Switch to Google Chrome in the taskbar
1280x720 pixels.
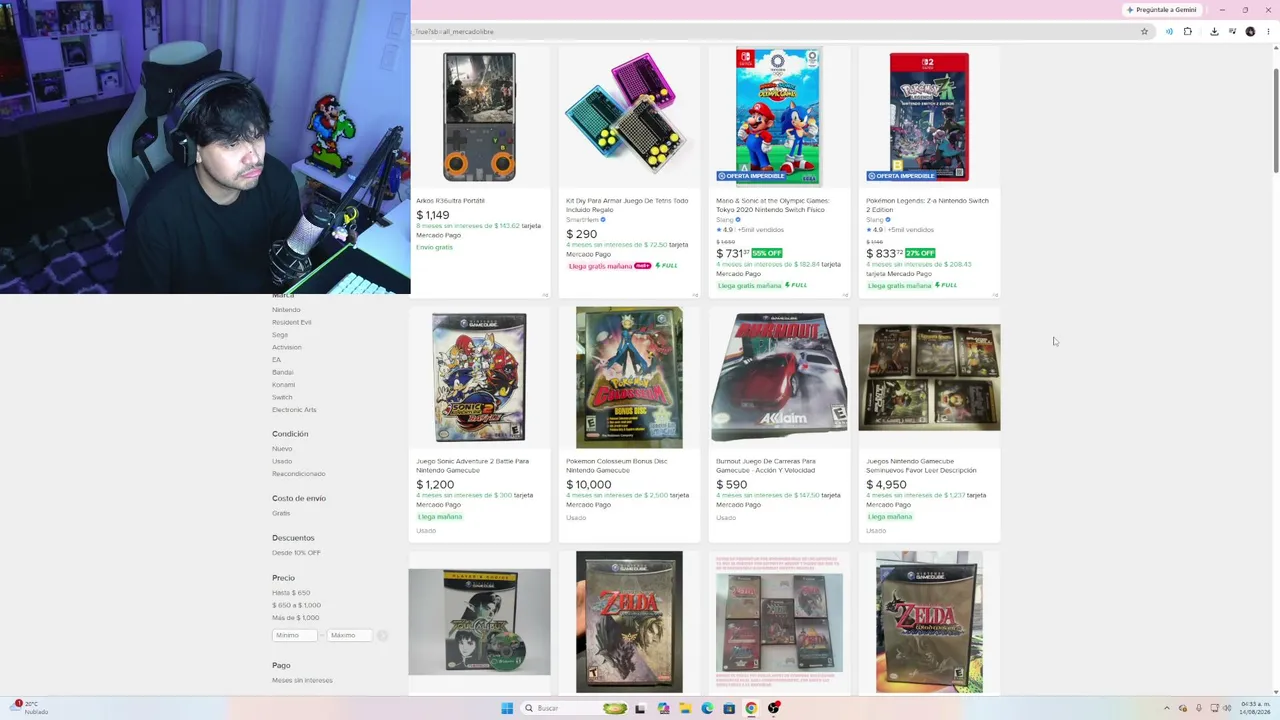pyautogui.click(x=751, y=708)
